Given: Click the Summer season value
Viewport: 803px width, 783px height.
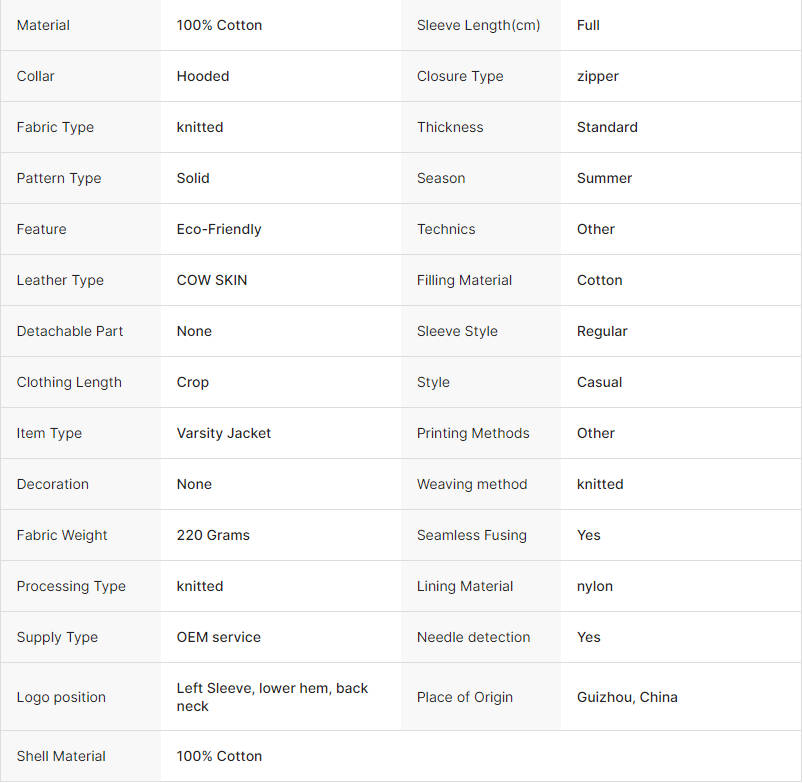Looking at the screenshot, I should point(604,178).
